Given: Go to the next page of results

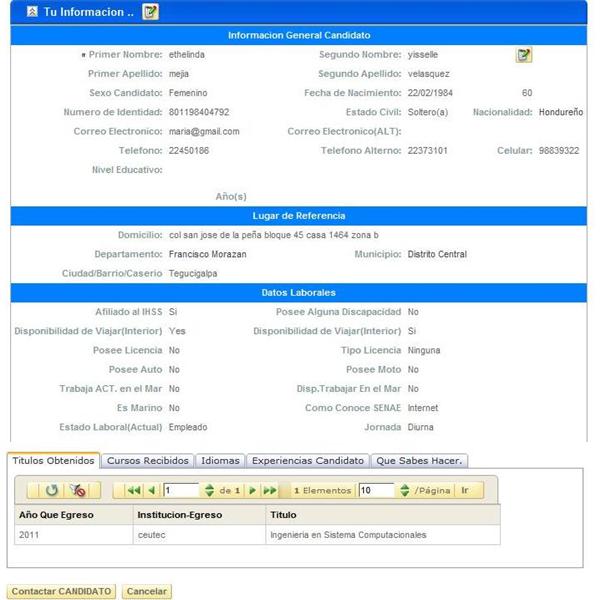Looking at the screenshot, I should 253,491.
